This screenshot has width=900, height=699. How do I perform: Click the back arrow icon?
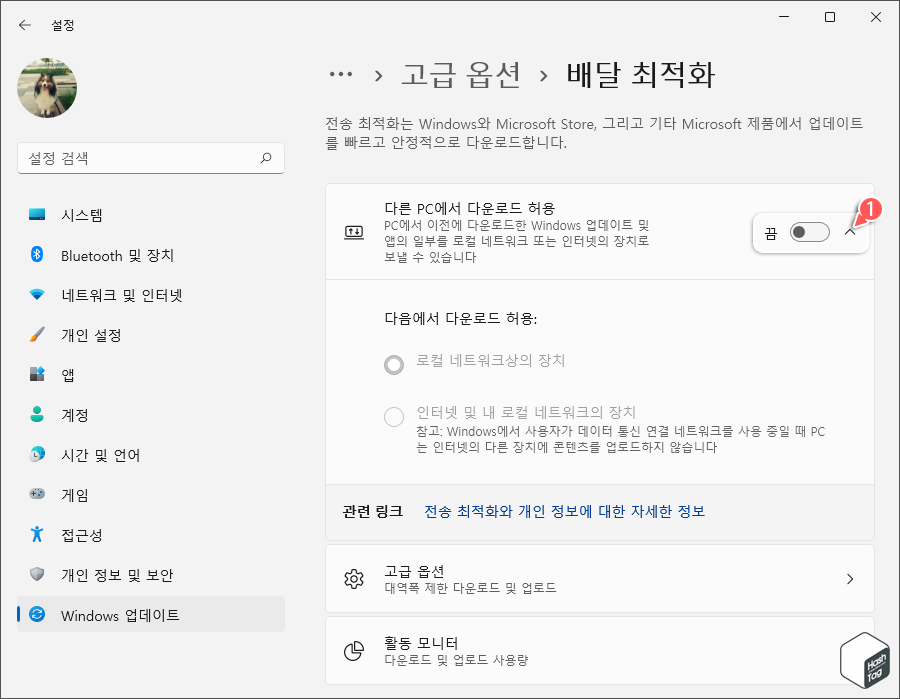point(24,25)
